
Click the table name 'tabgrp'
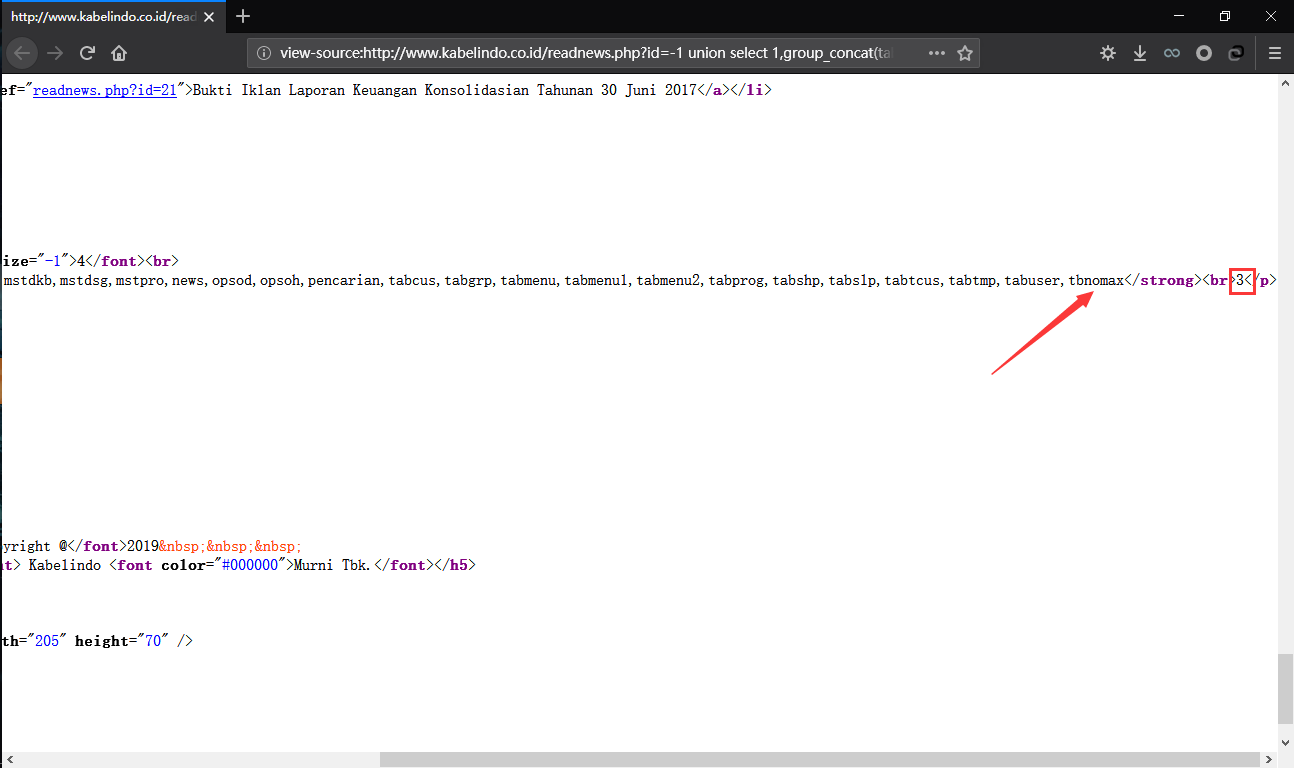tap(468, 281)
